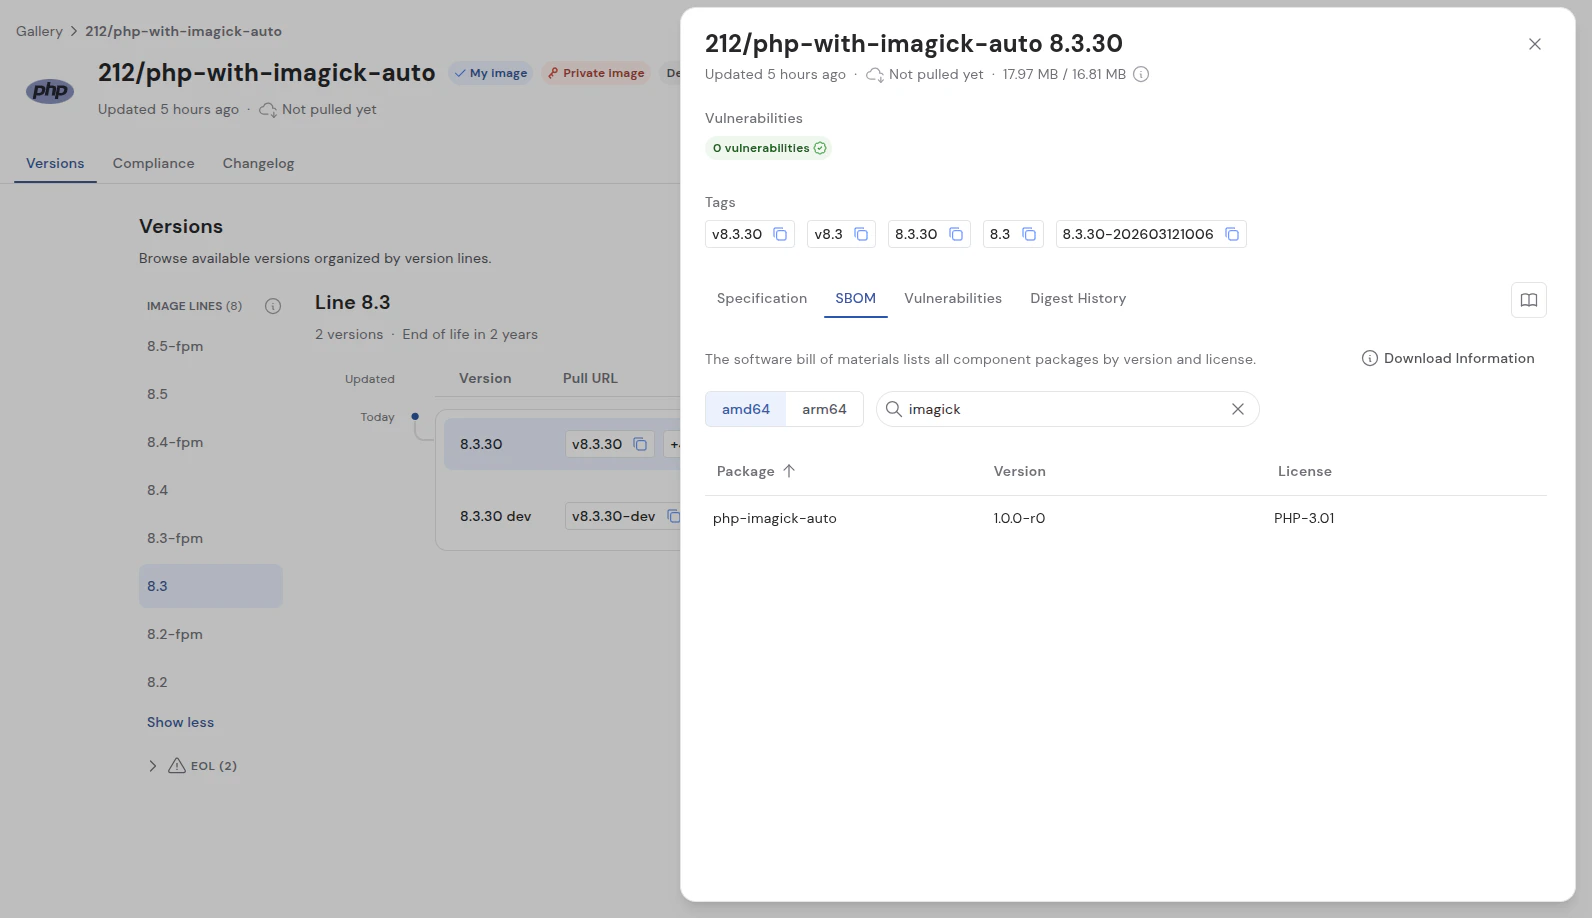Select the 8.4 image line
1592x919 pixels.
point(210,490)
